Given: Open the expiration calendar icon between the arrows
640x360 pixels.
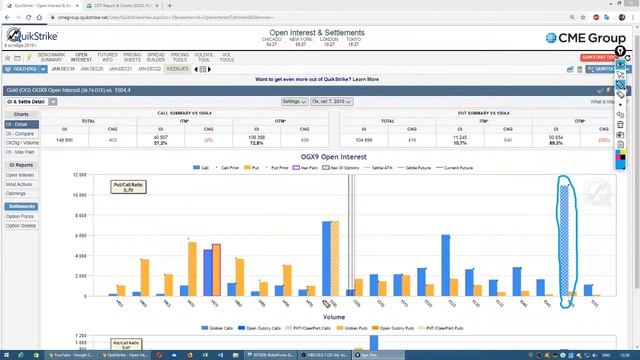Looking at the screenshot, I should coord(203,69).
